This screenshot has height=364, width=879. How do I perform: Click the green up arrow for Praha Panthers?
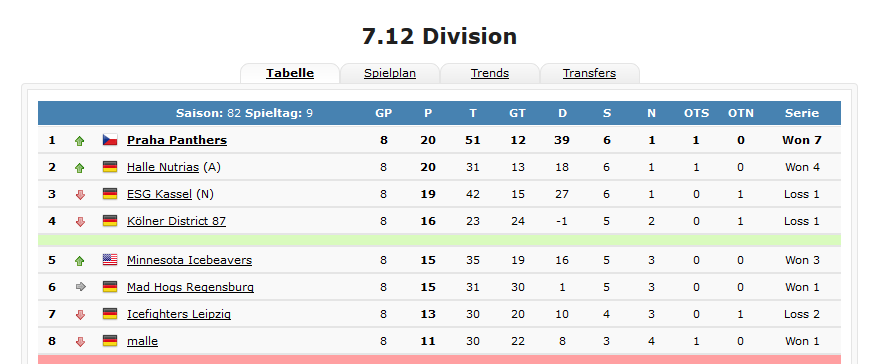[80, 141]
